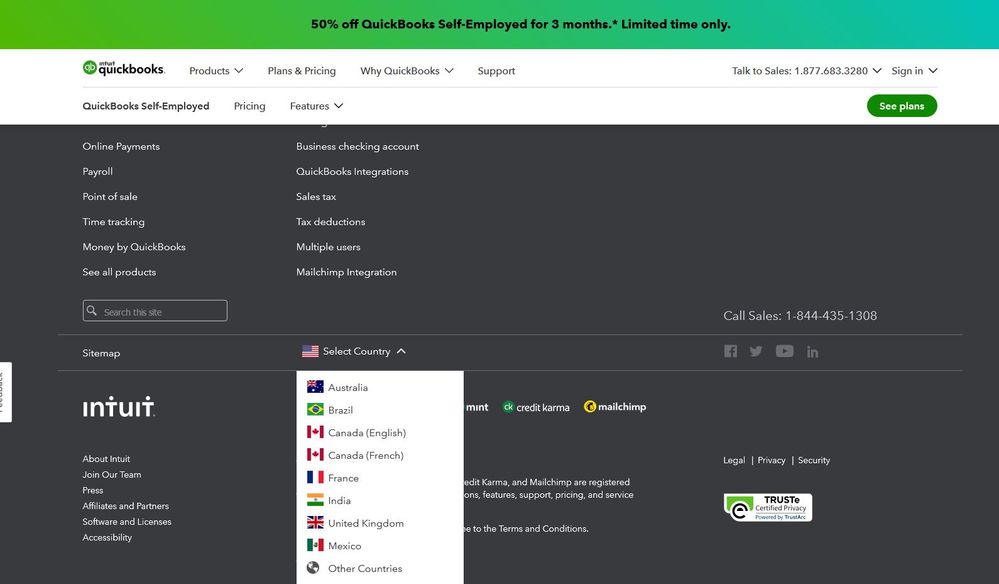Open the Sales tax link
The width and height of the screenshot is (999, 584).
point(316,196)
